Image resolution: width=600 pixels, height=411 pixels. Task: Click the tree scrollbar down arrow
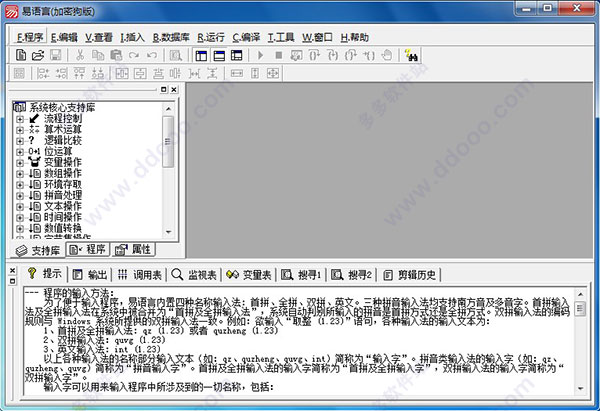[168, 232]
